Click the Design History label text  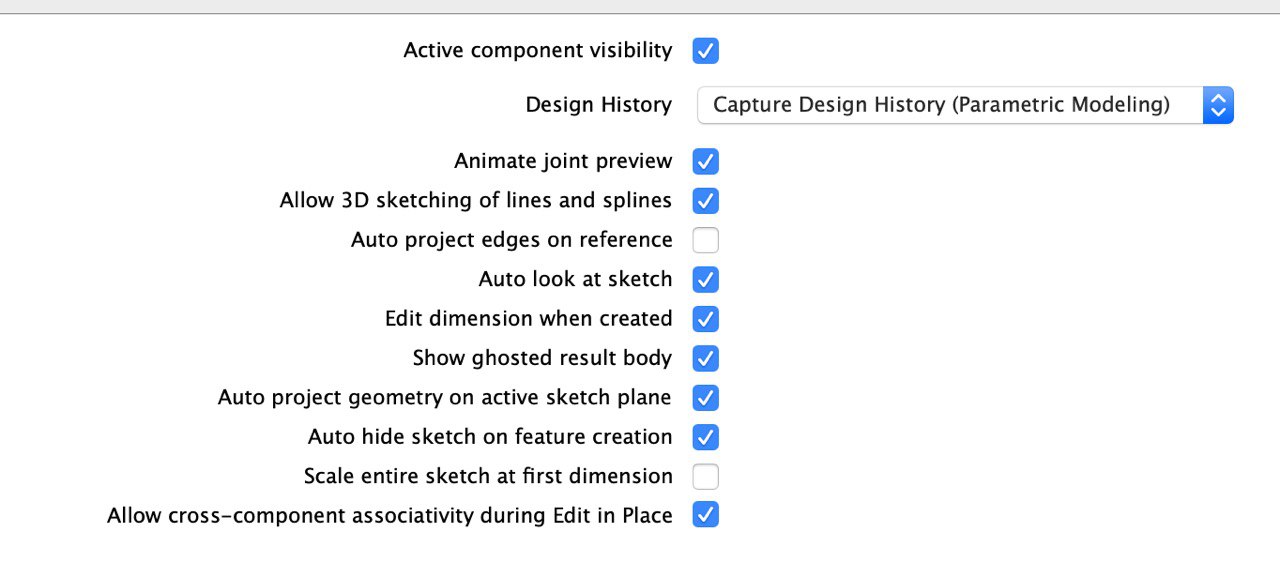[599, 105]
